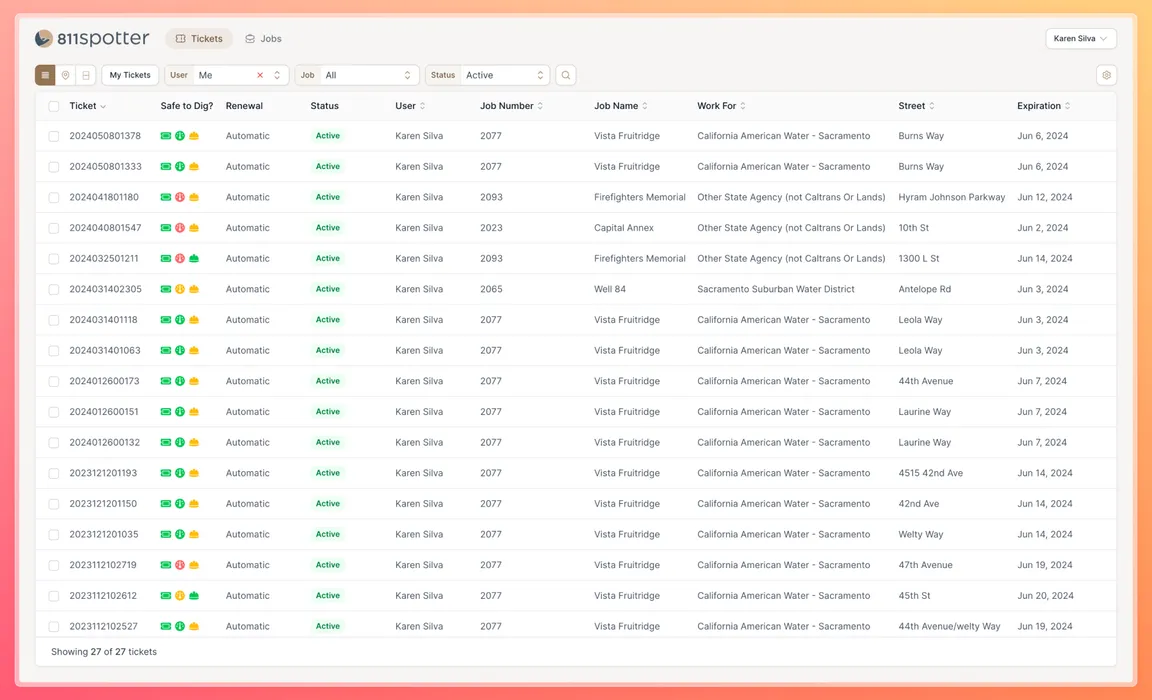Switch to the list view icon
1152x700 pixels.
click(45, 75)
